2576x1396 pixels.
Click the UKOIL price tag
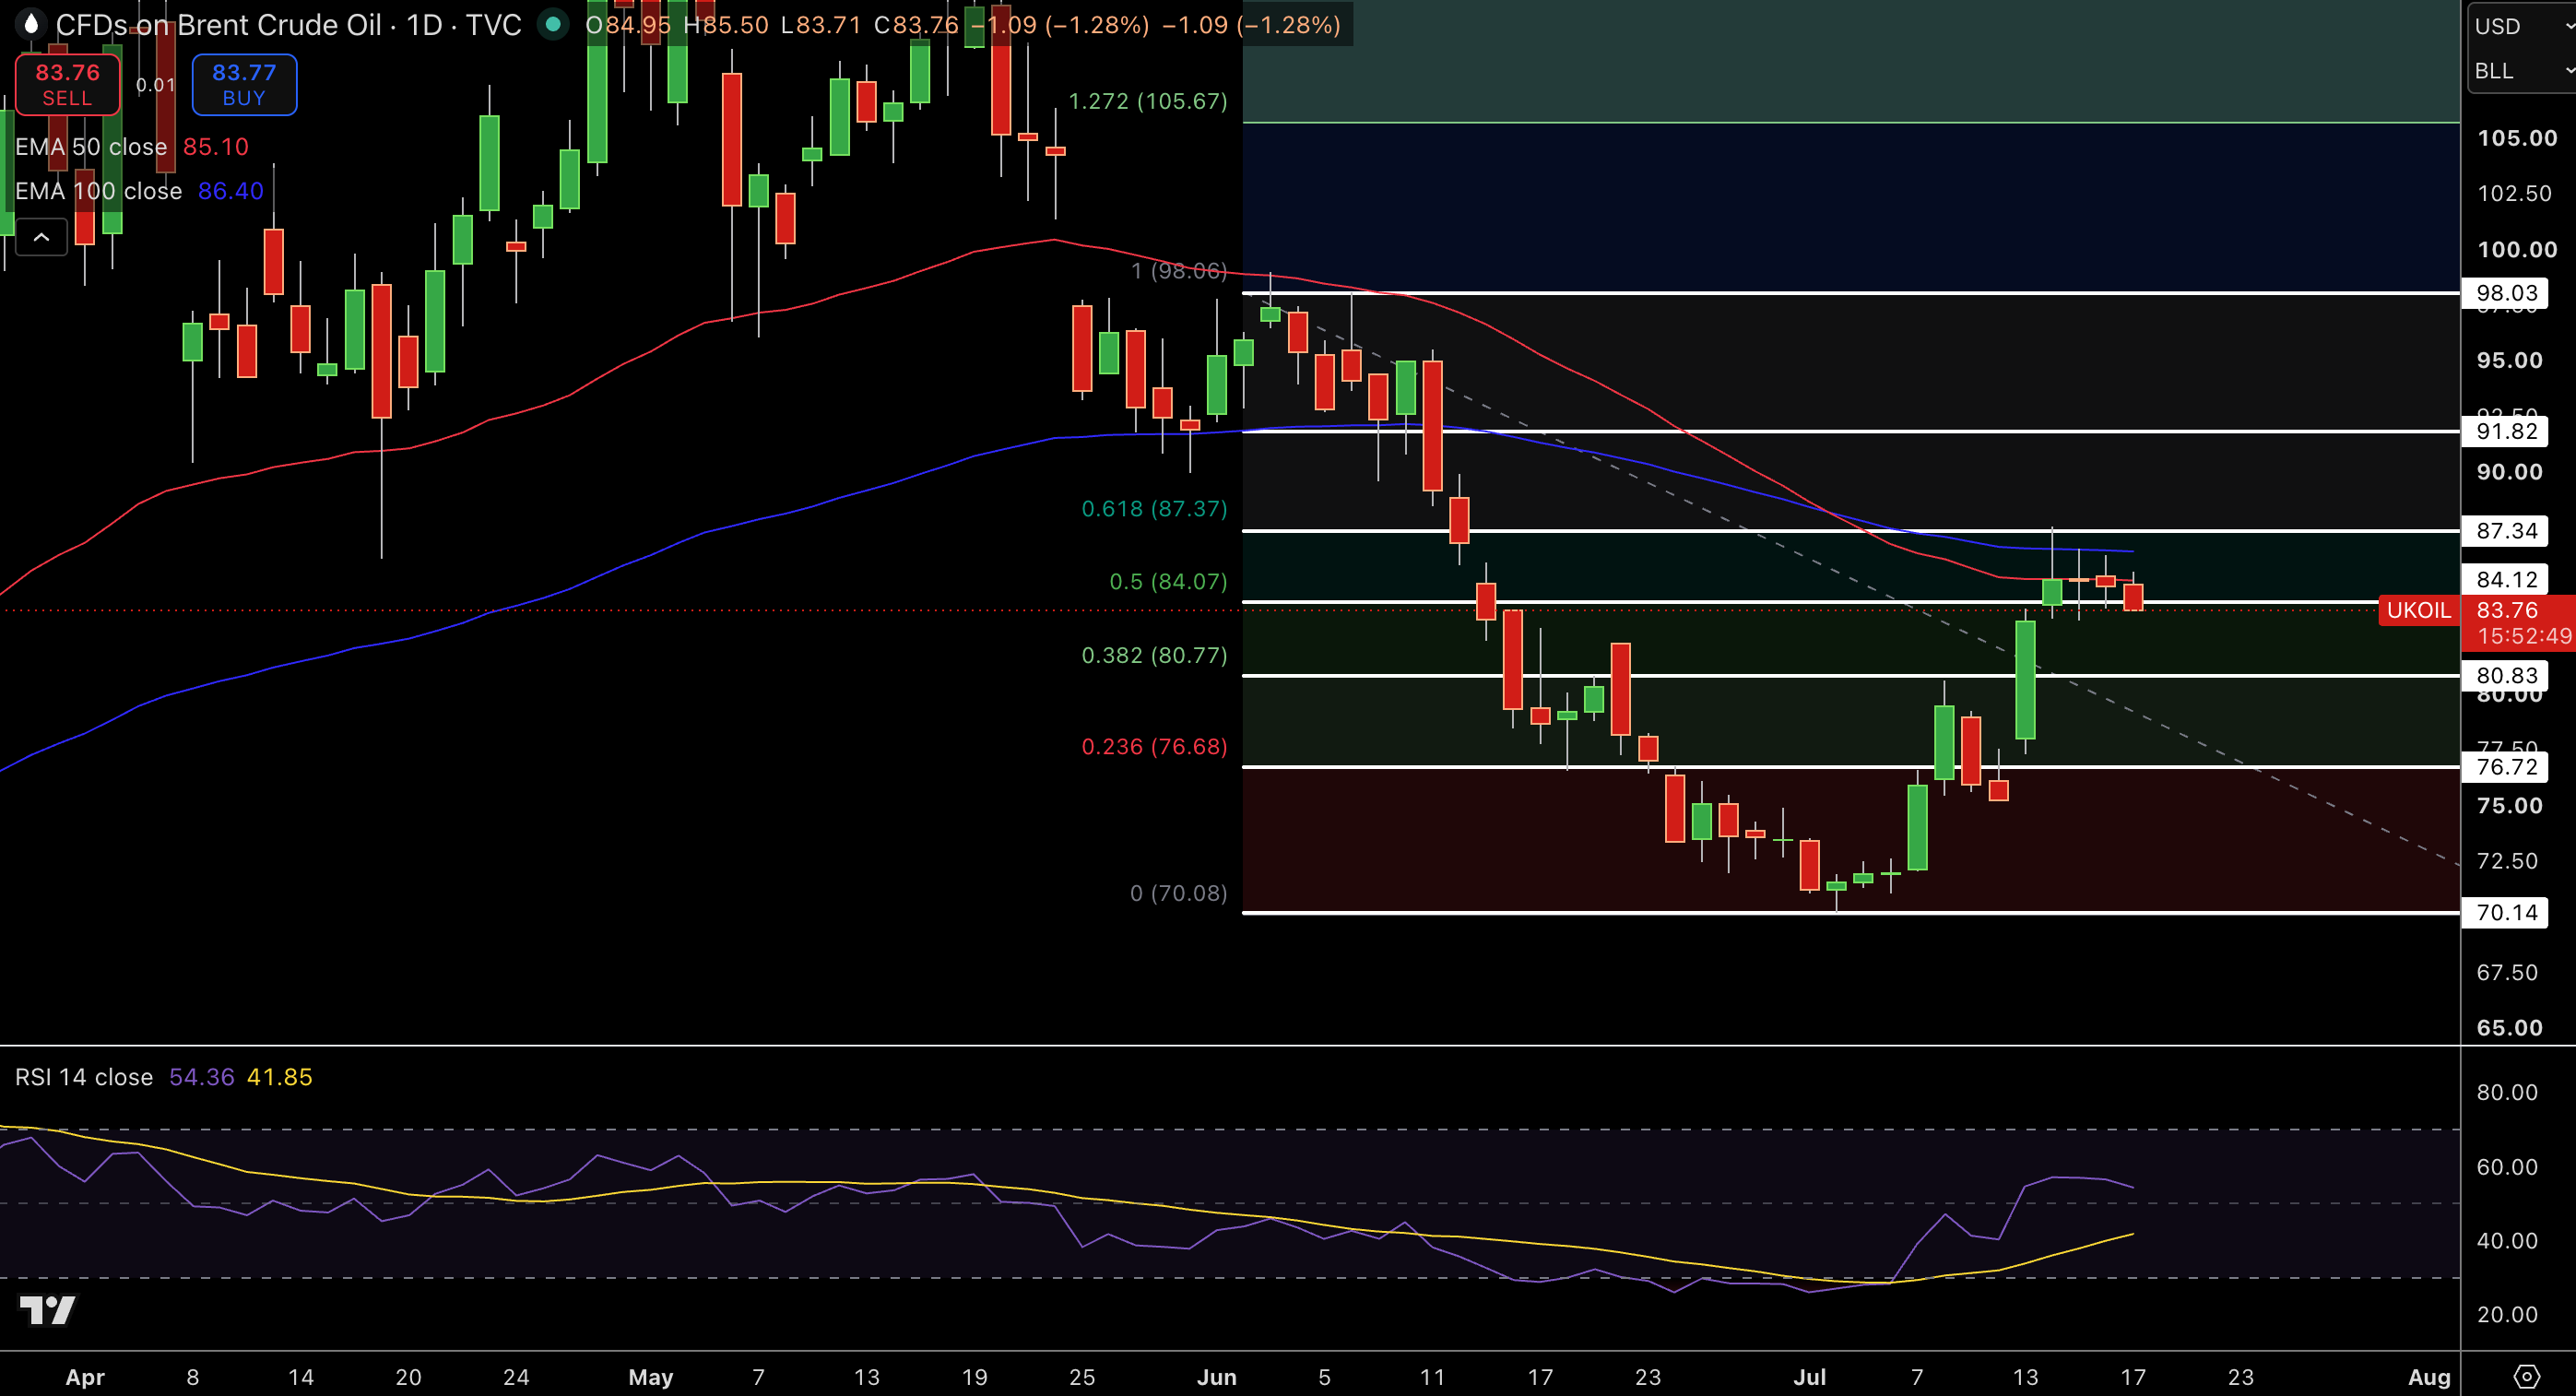tap(2418, 610)
